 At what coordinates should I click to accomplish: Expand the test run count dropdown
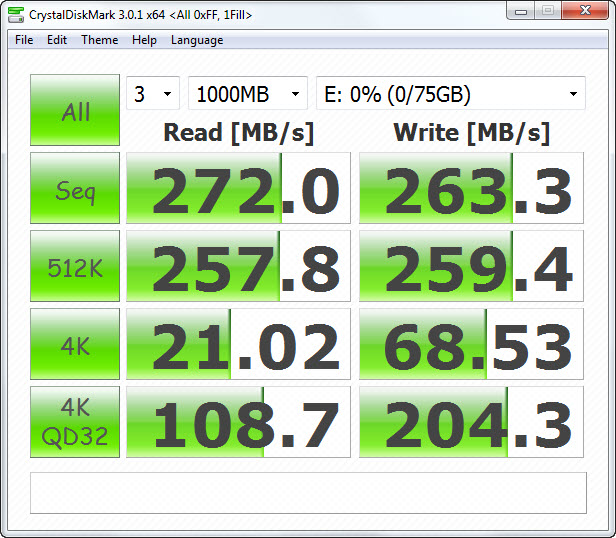(153, 95)
